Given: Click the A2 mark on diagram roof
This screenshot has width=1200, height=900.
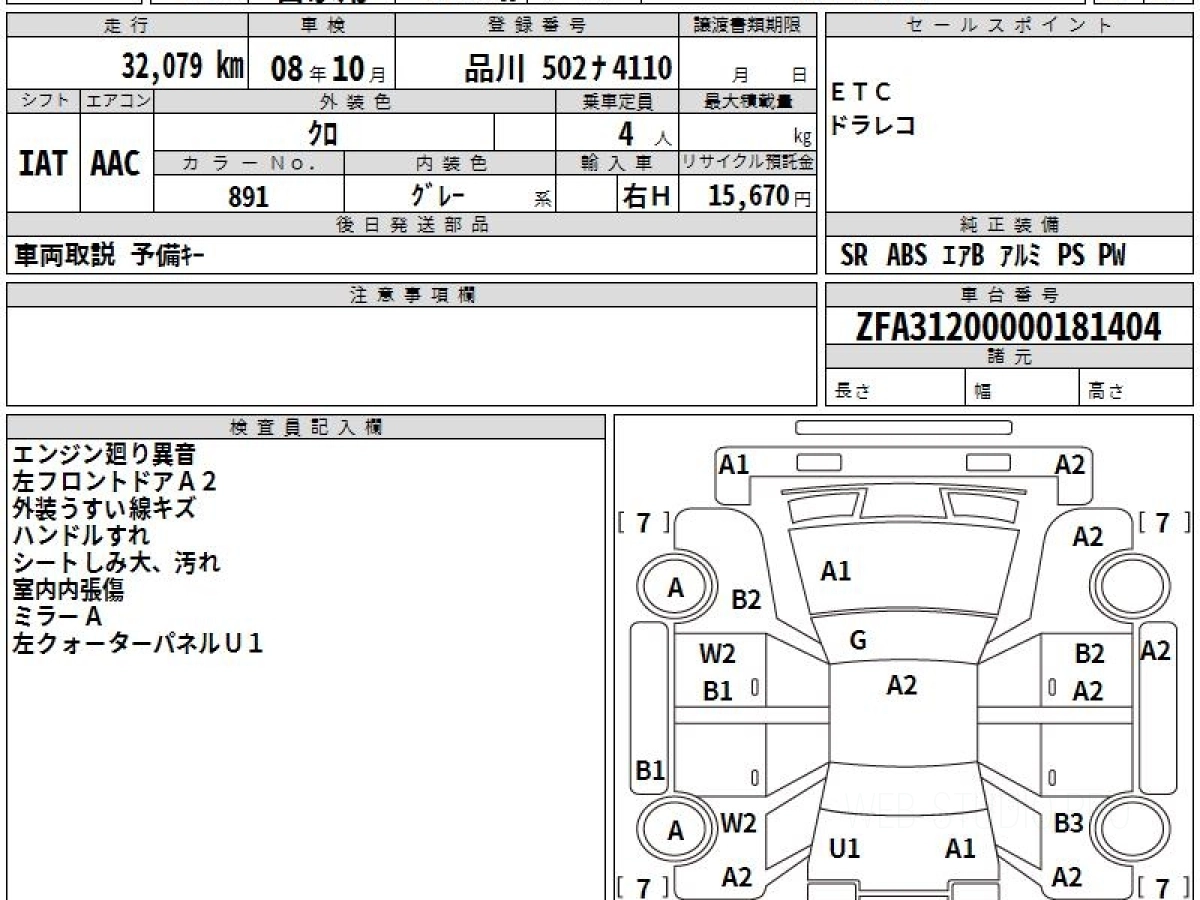Looking at the screenshot, I should pyautogui.click(x=902, y=685).
